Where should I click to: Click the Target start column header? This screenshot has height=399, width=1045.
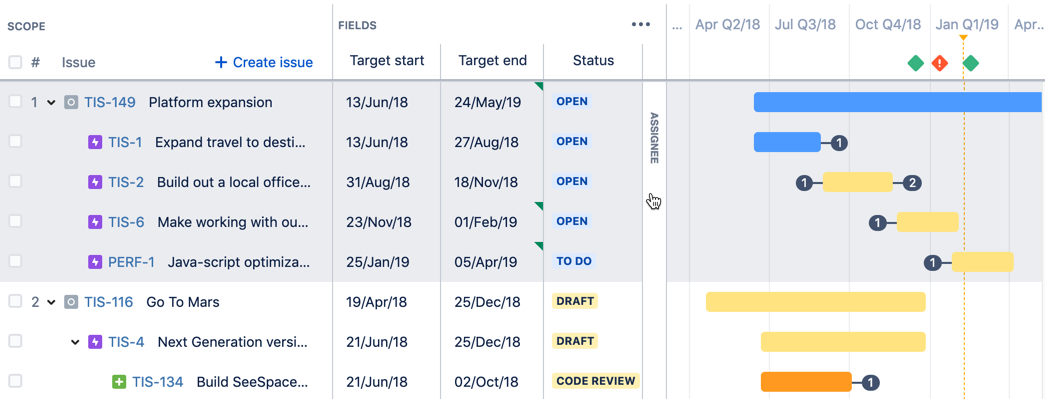click(x=387, y=61)
